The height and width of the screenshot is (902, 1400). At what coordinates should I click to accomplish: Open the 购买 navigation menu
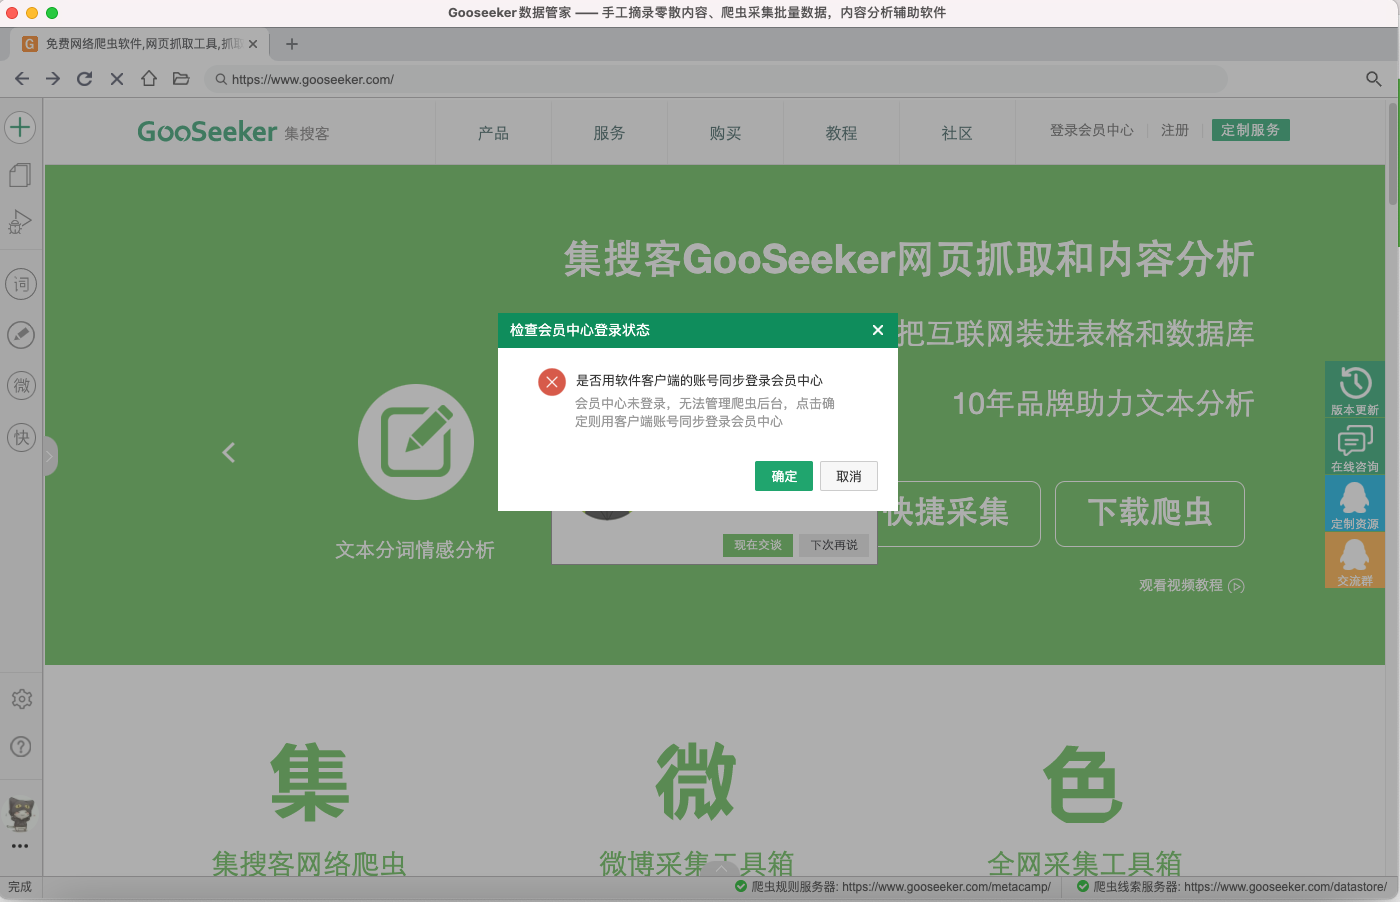725,133
